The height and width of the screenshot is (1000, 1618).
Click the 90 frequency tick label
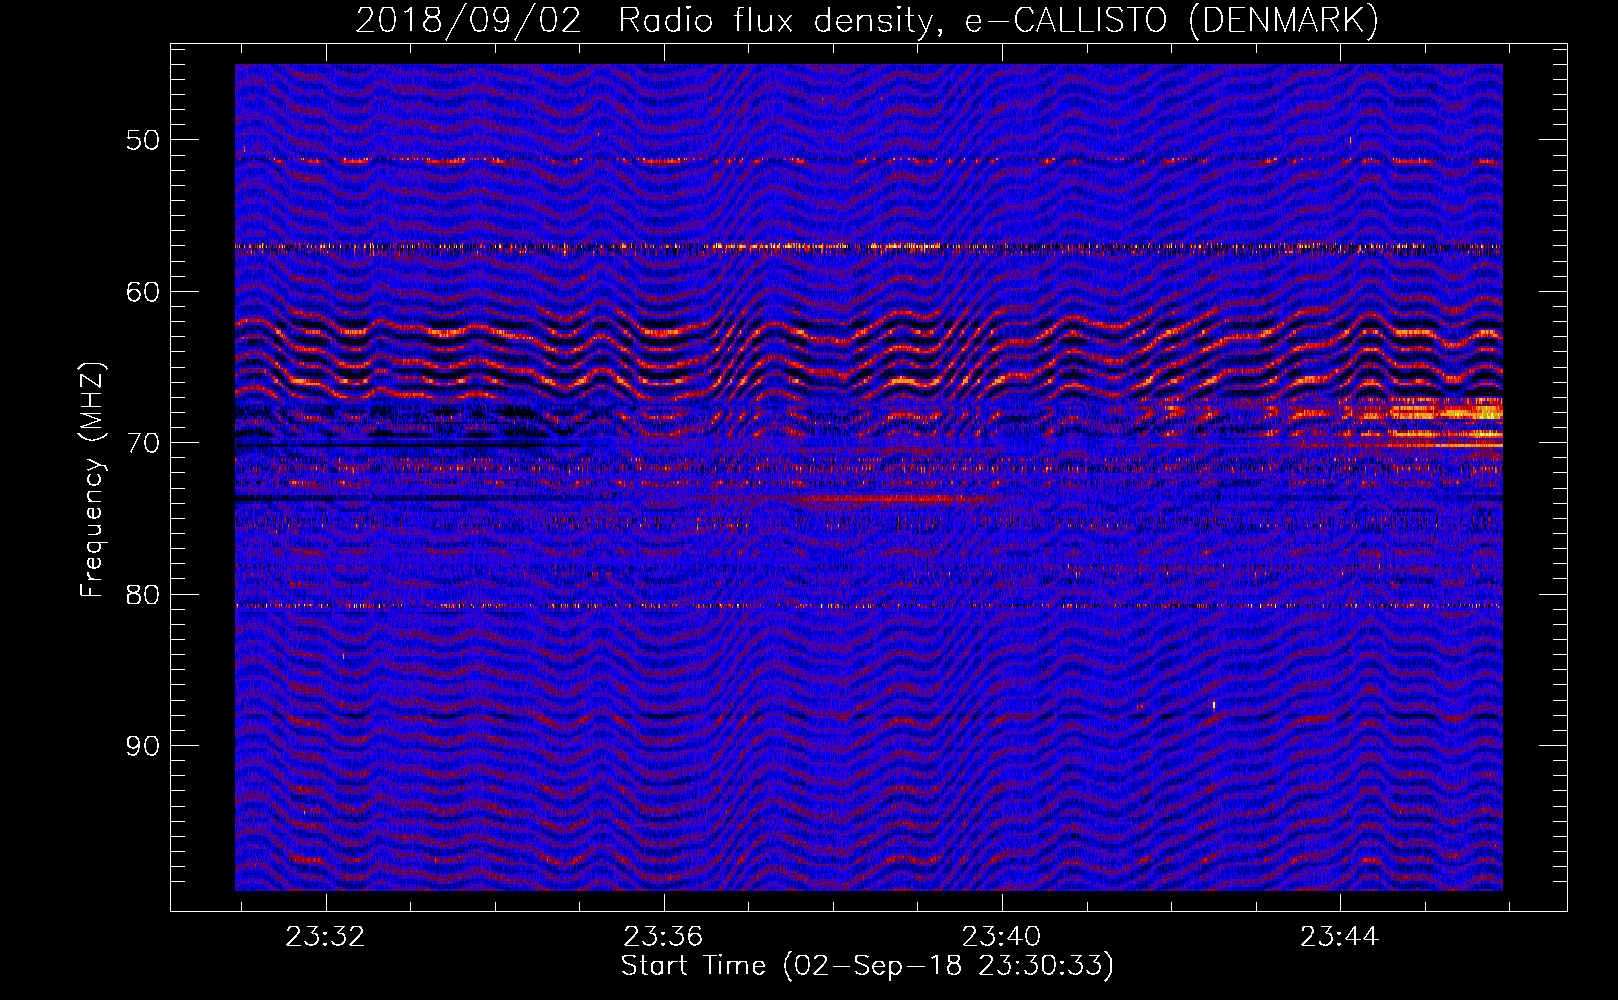(x=143, y=746)
